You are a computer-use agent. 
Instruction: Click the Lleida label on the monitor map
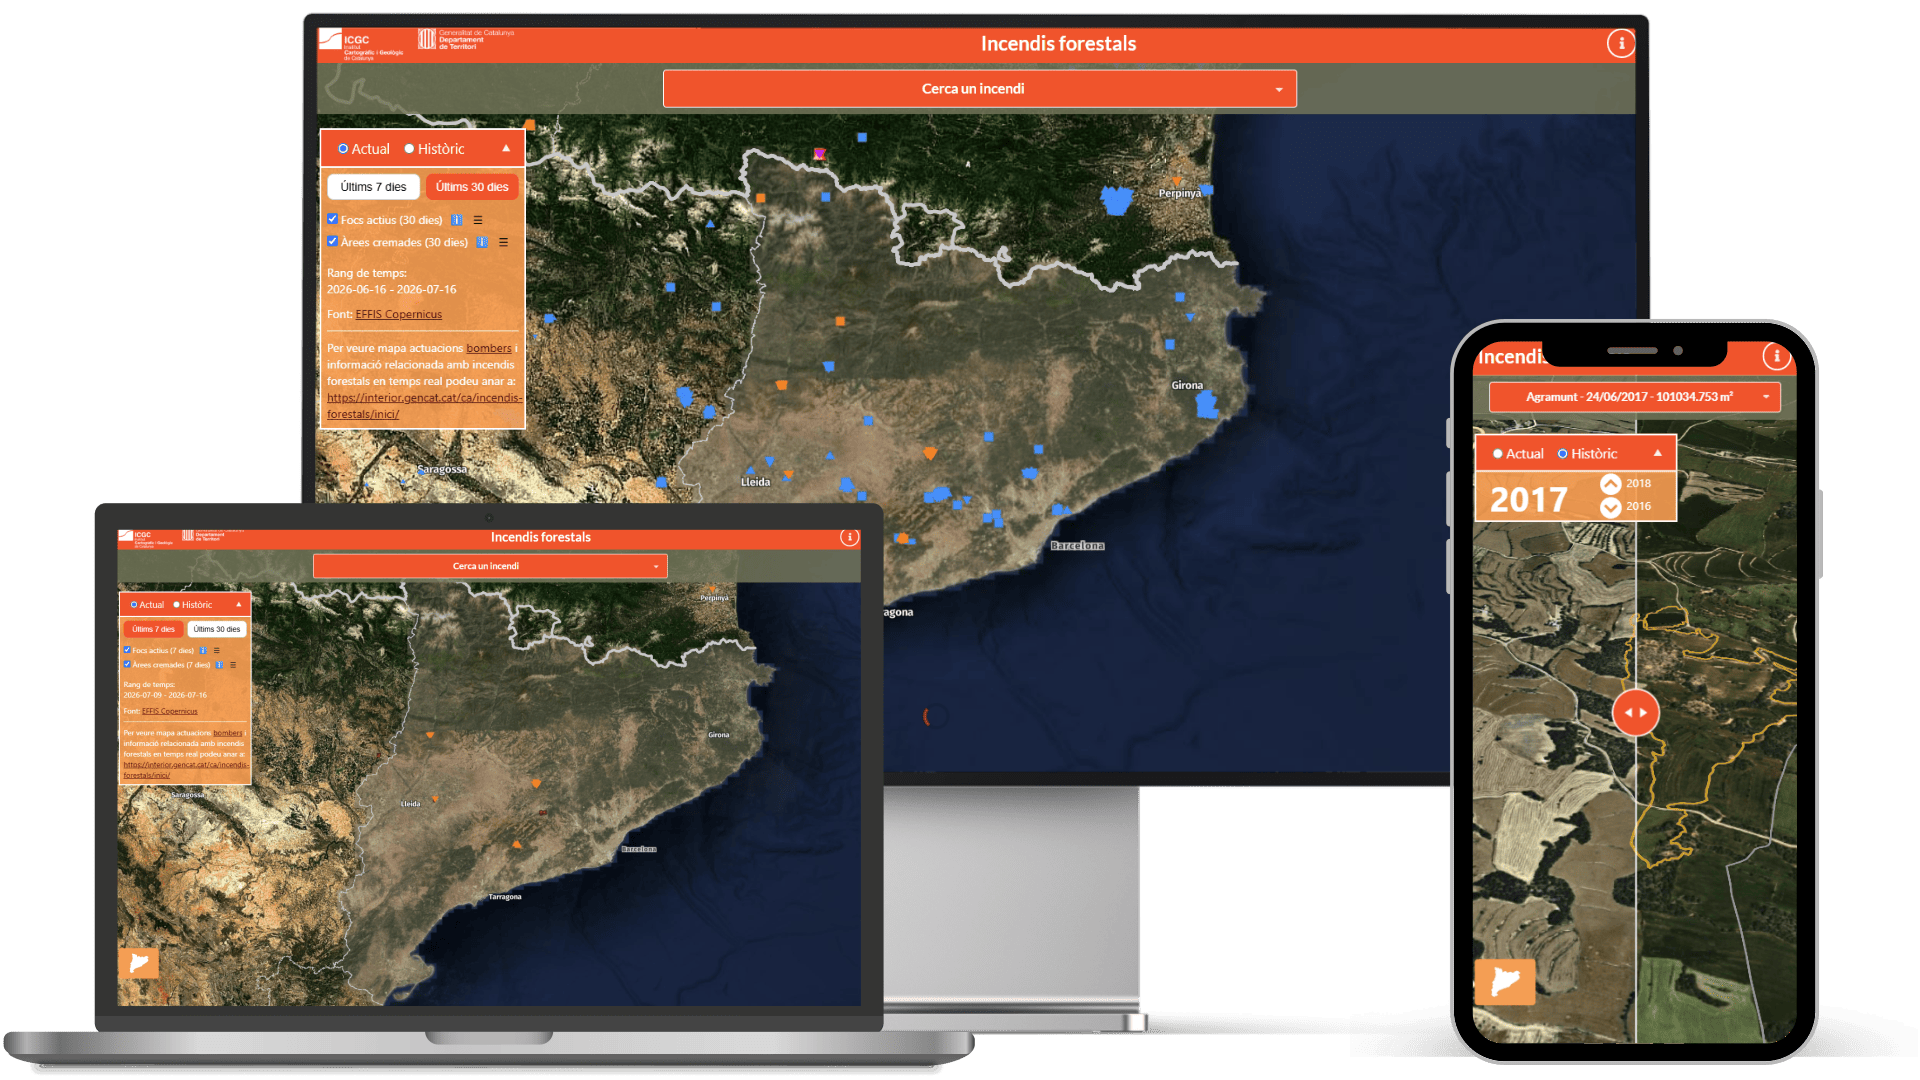click(755, 482)
